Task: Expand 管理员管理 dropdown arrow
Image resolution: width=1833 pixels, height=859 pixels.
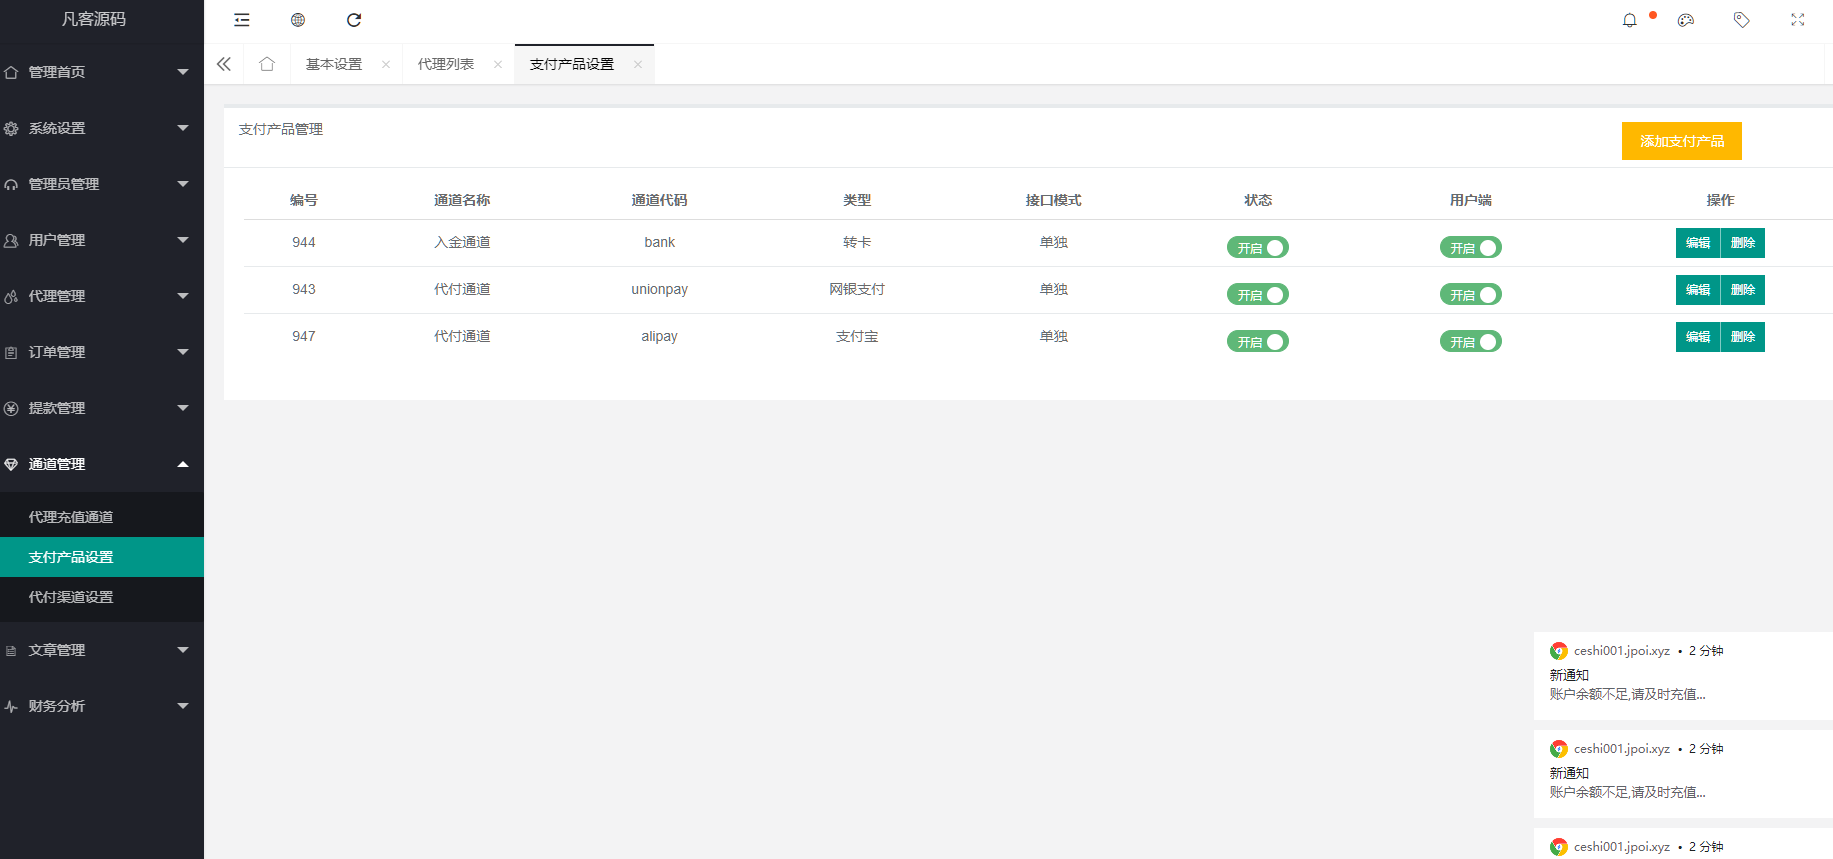Action: 183,184
